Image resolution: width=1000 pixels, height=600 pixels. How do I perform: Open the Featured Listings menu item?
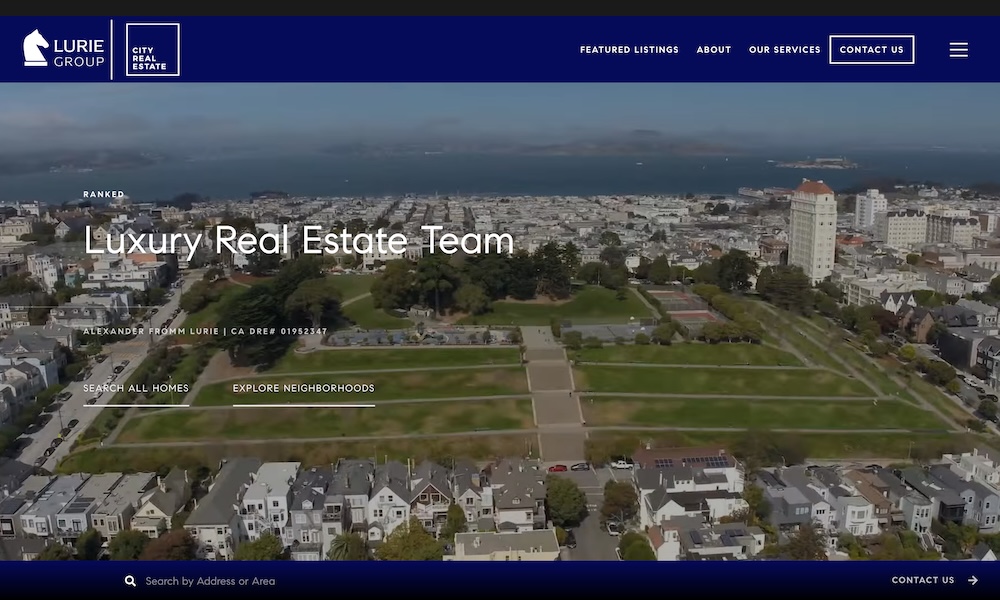(x=629, y=50)
